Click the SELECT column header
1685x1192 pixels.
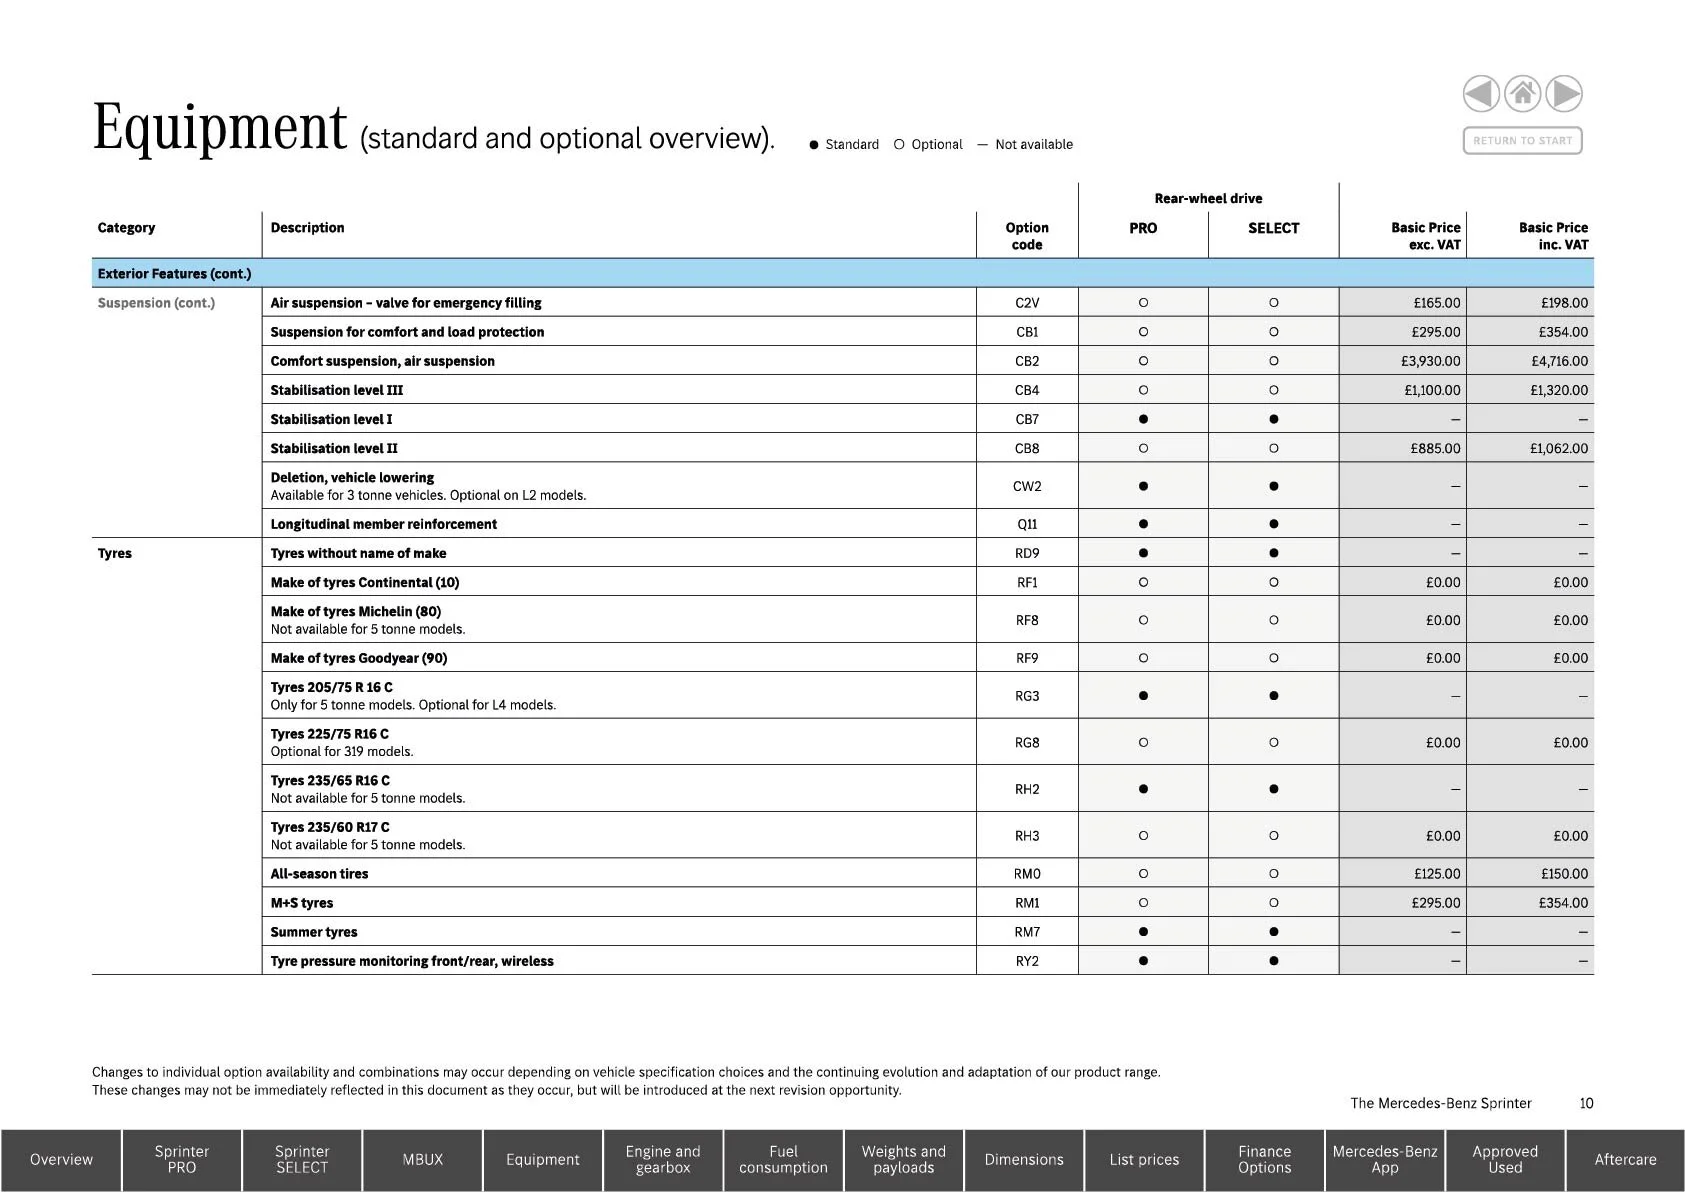[1273, 228]
